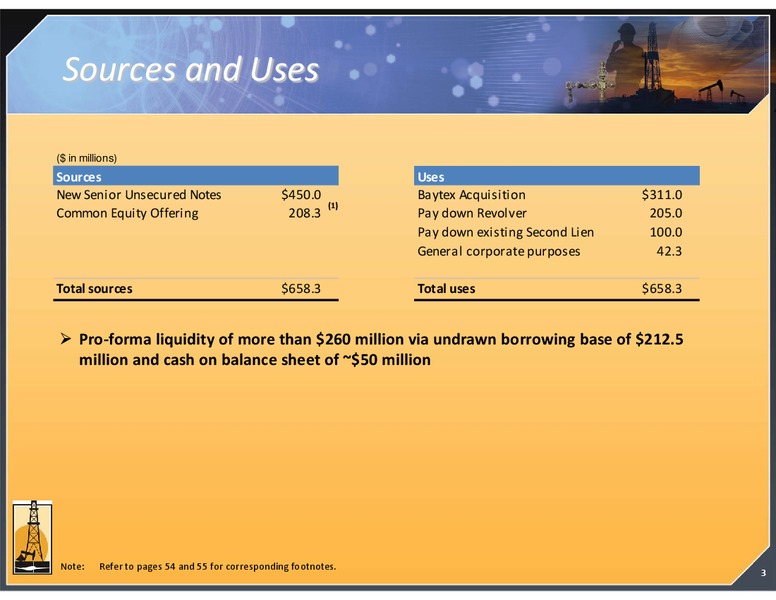Viewport: 776px width, 600px height.
Task: Click the '205.0' value
Action: [x=666, y=213]
